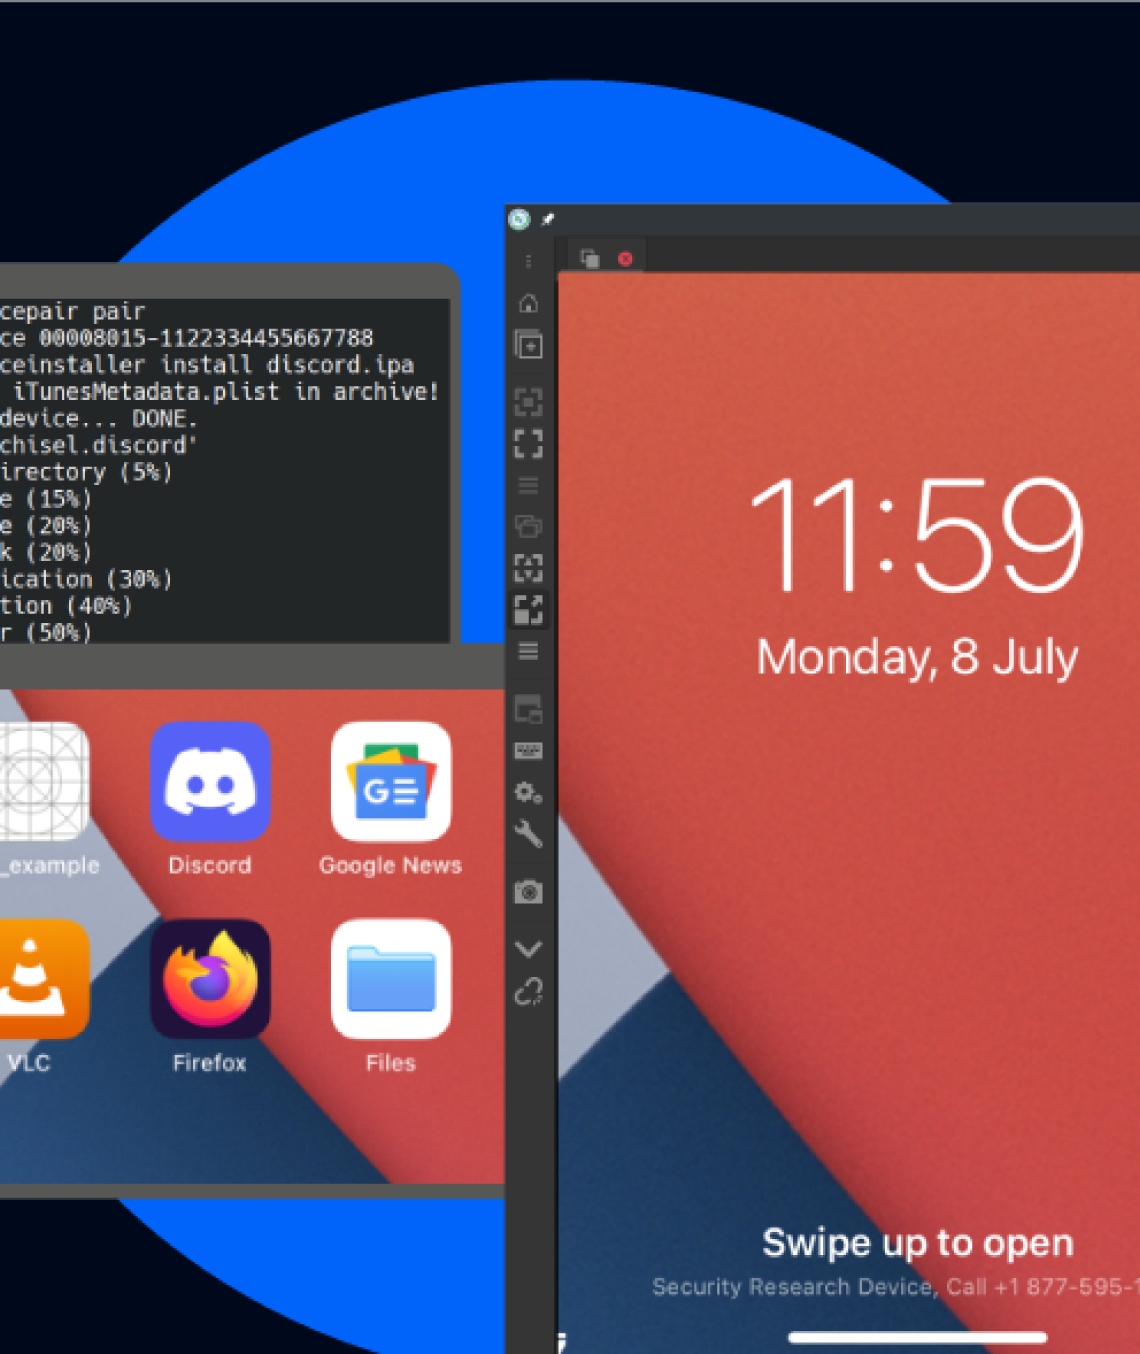The width and height of the screenshot is (1140, 1354).
Task: Click the dimmed three-lines icon above stacked windows
Action: tap(528, 485)
